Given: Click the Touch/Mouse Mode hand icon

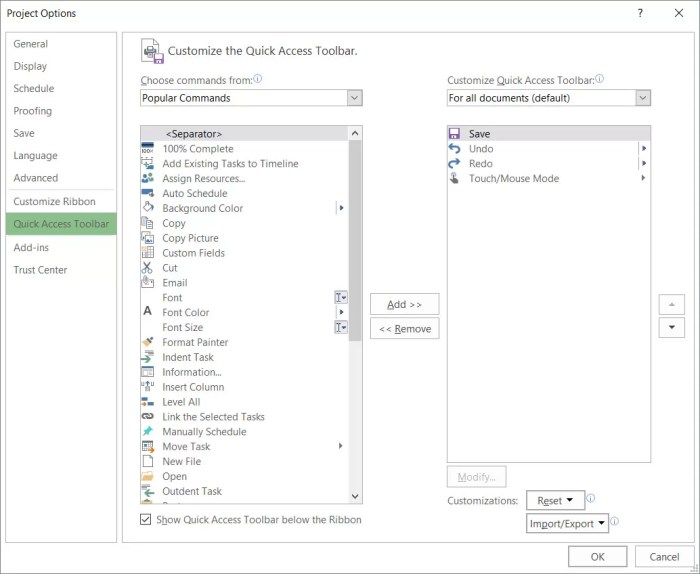Looking at the screenshot, I should 454,178.
